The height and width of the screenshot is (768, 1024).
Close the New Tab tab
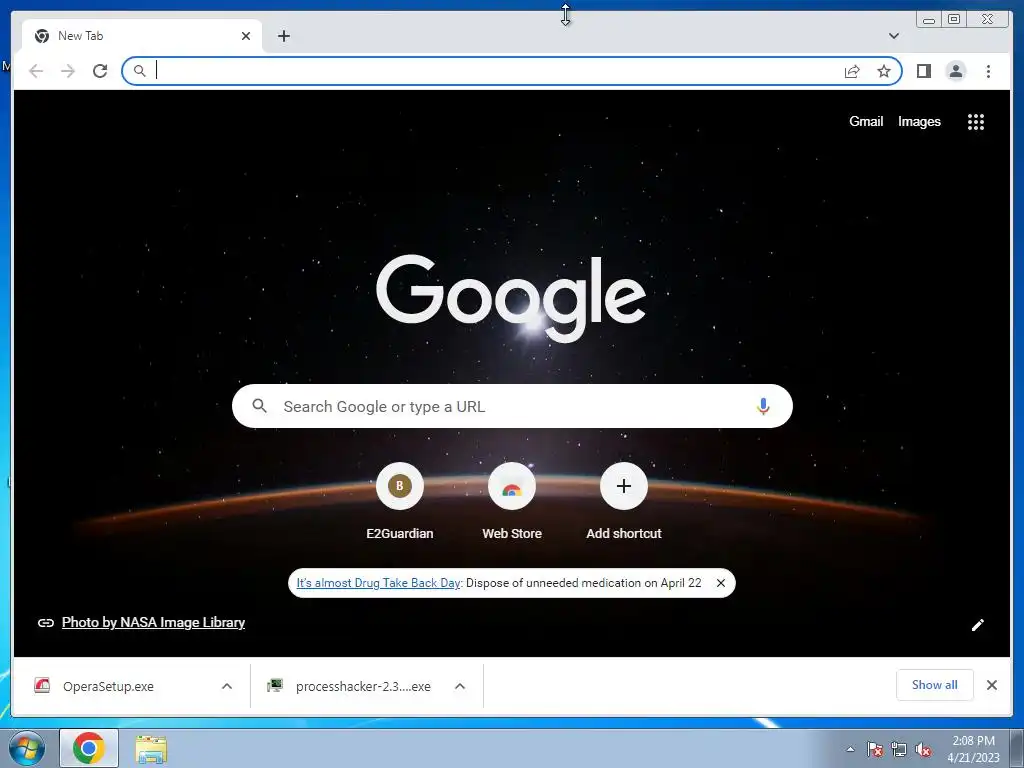click(x=246, y=36)
